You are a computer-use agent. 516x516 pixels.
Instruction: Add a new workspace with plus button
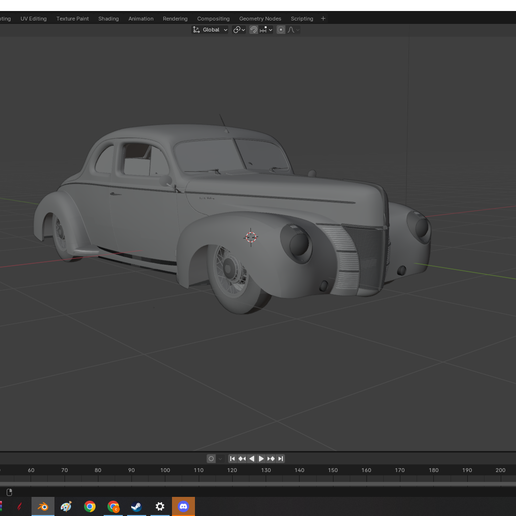[x=323, y=19]
